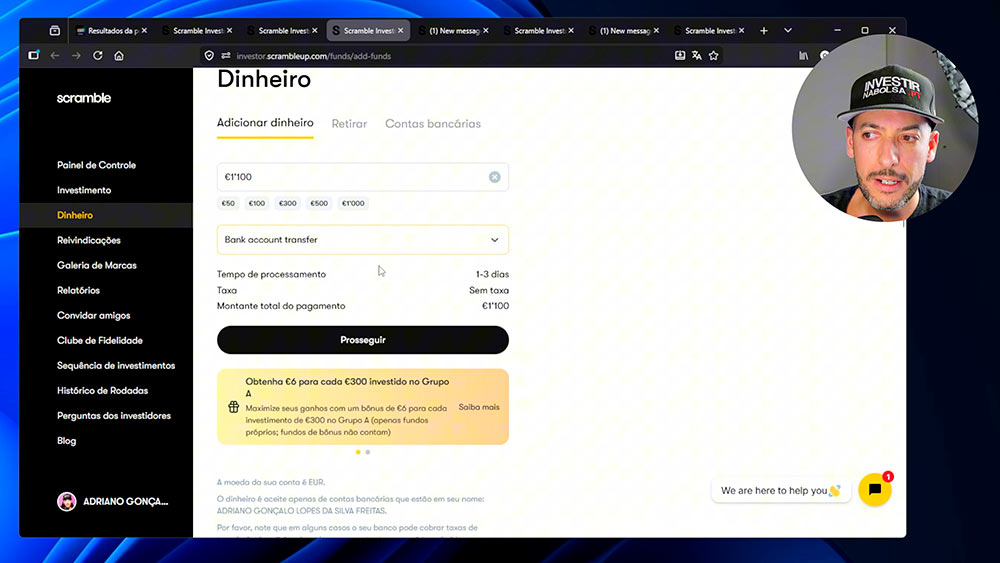
Task: Clear the amount field with the X icon
Action: tap(494, 177)
